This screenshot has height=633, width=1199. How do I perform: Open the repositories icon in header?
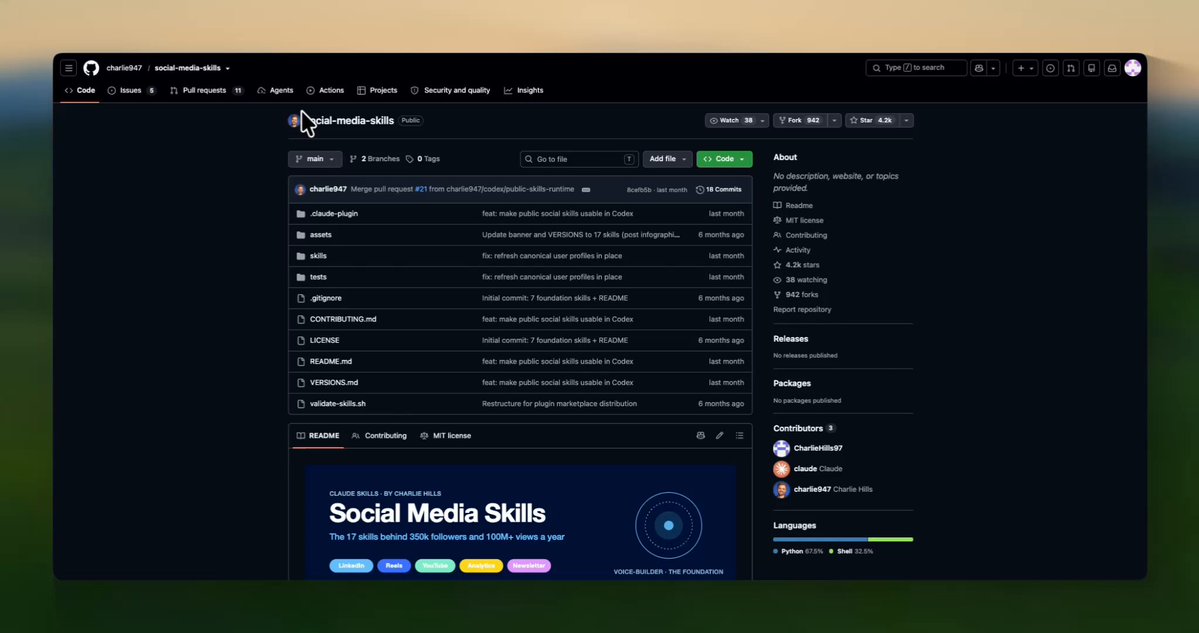coord(1092,68)
